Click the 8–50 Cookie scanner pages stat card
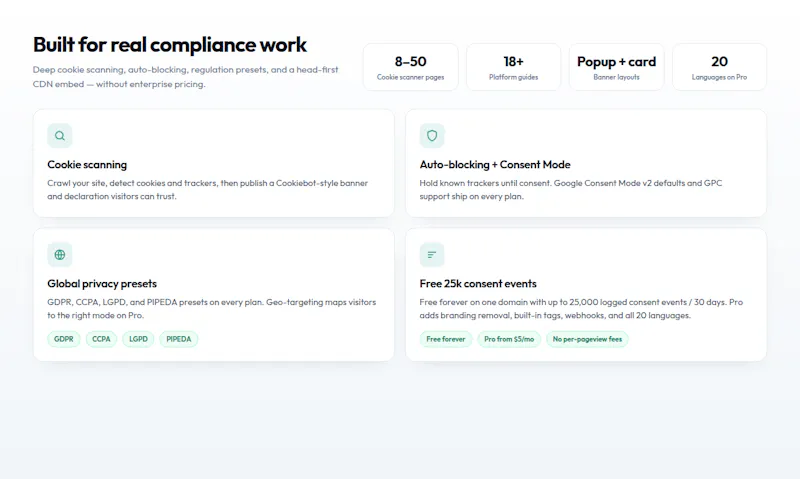Viewport: 800px width, 479px height. coord(411,67)
